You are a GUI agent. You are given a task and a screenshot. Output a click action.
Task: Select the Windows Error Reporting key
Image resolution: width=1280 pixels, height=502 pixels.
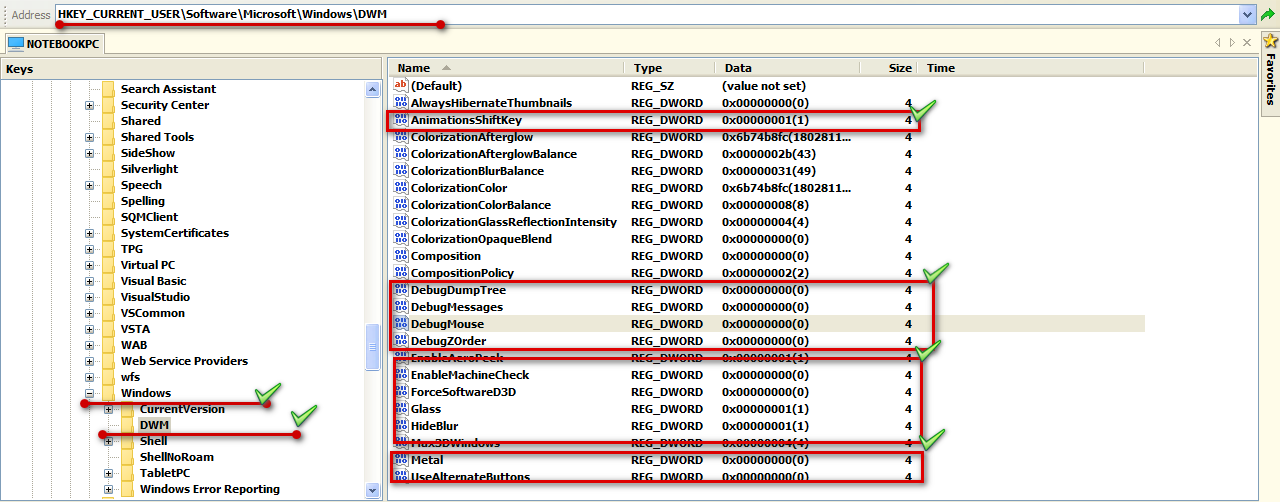pos(209,489)
